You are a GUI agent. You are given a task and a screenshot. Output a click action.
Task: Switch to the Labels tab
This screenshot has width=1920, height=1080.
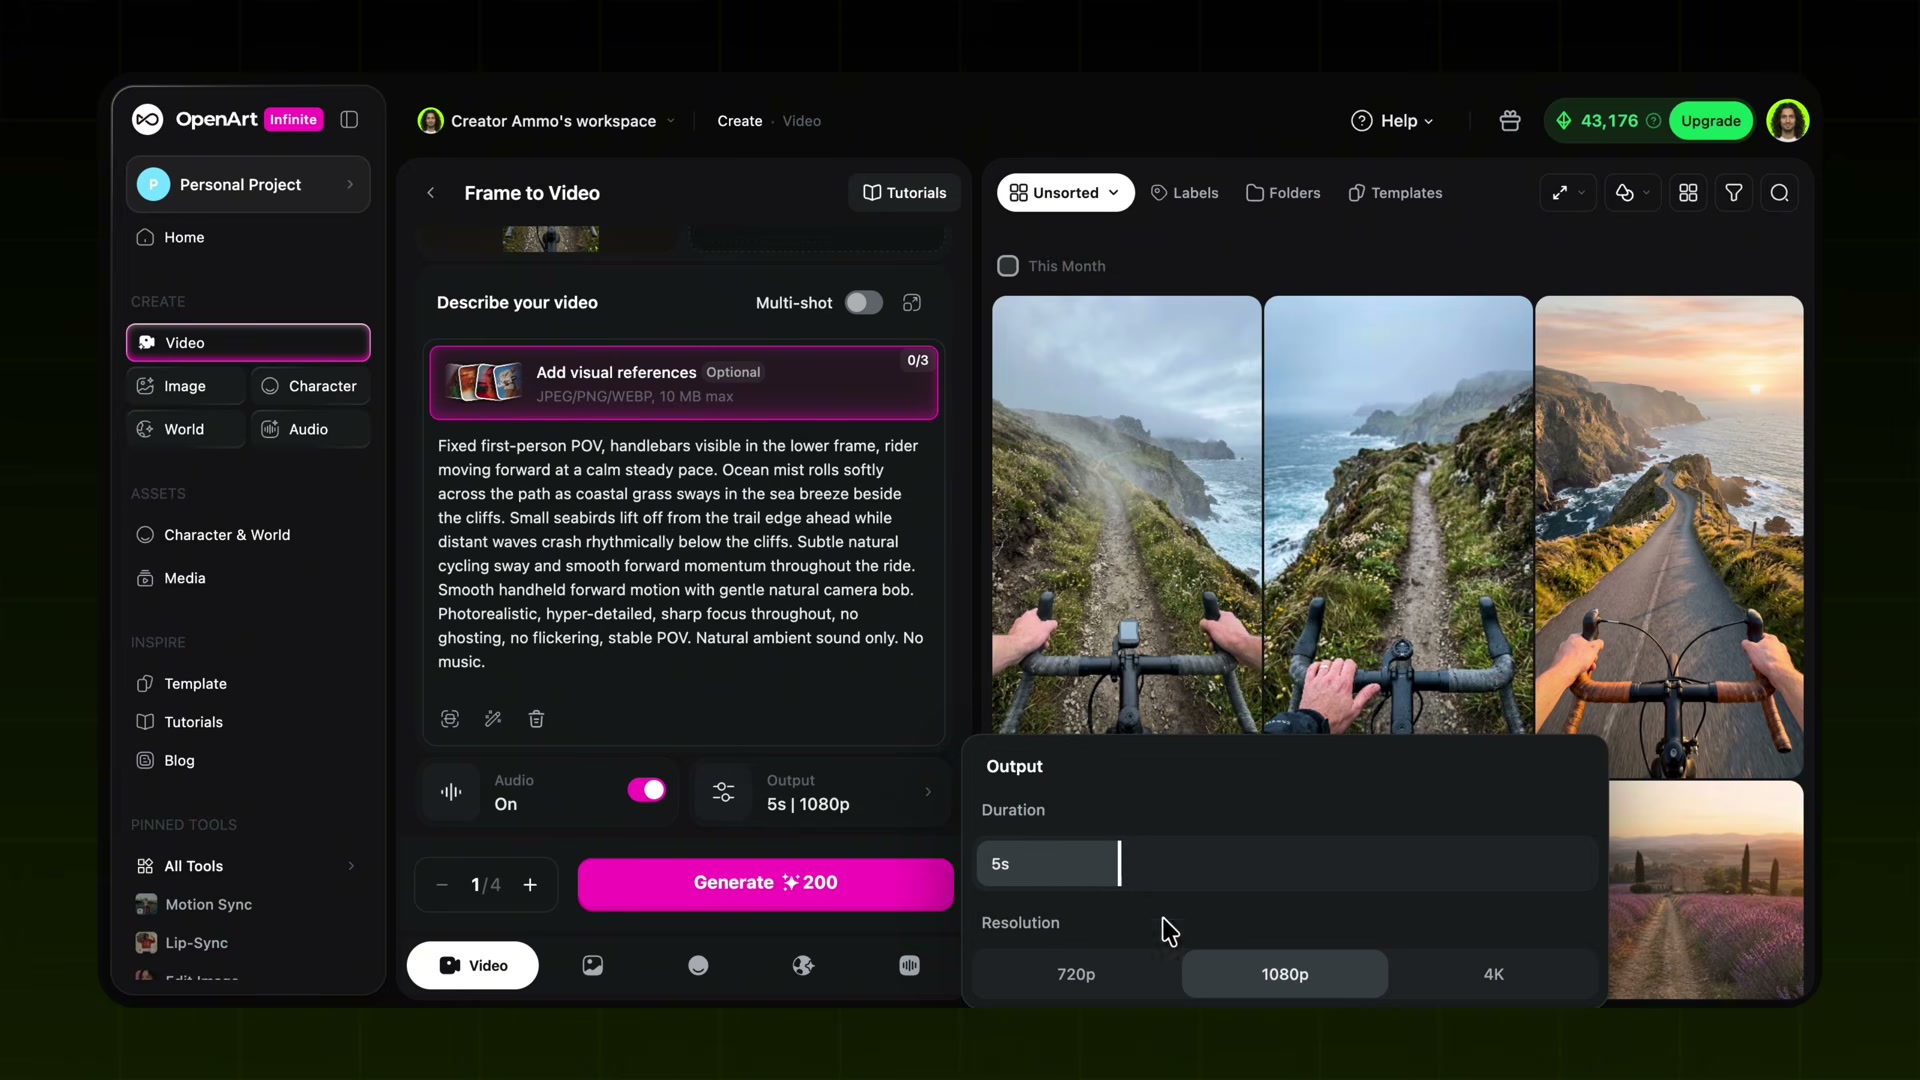point(1185,193)
